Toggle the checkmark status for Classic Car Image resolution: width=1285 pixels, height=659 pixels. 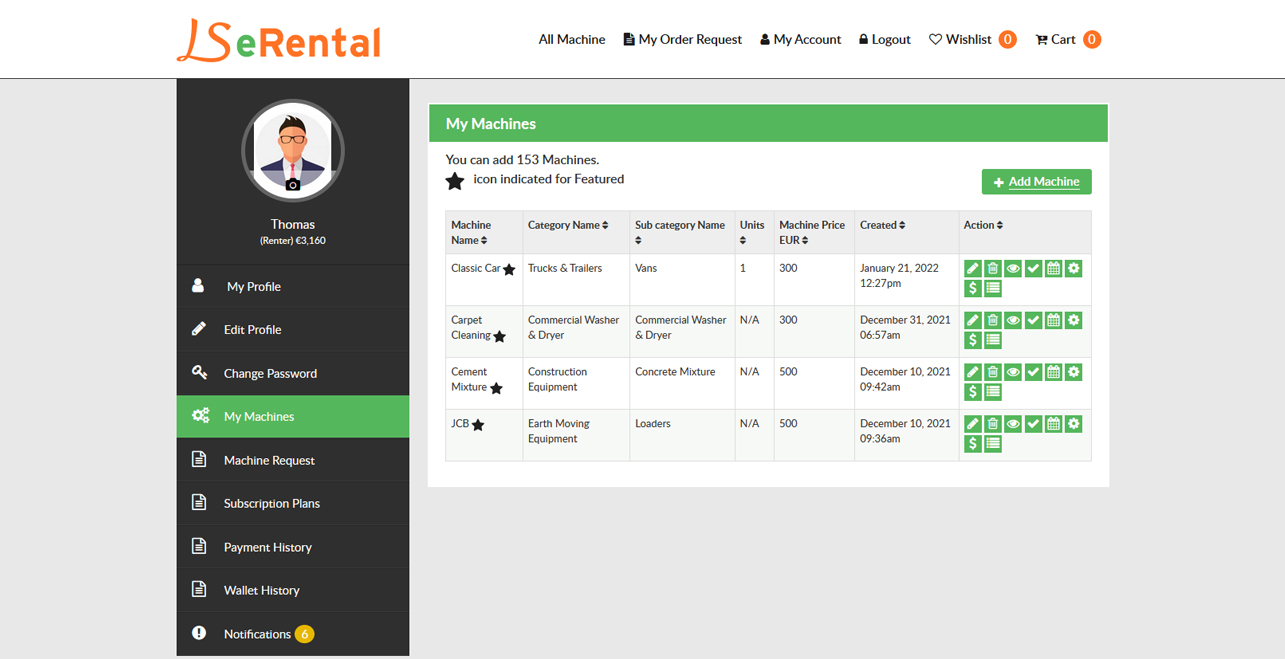1033,268
